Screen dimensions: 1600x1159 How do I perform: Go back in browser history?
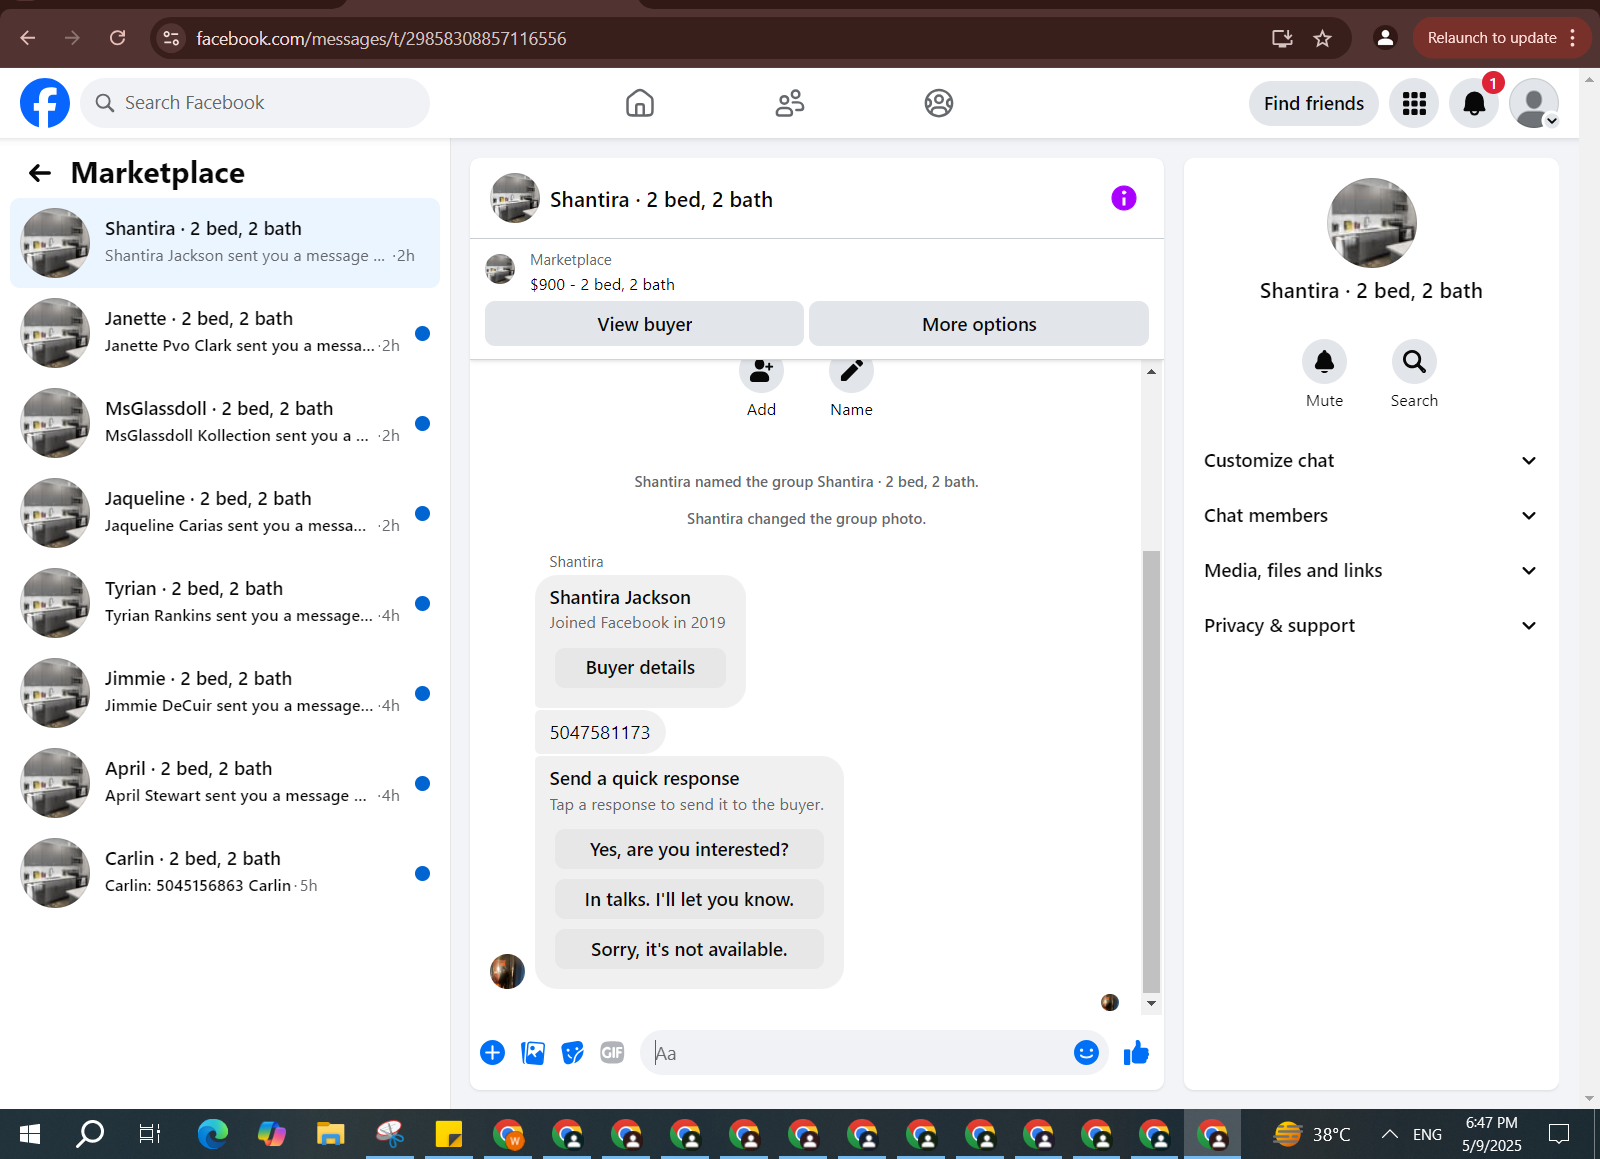[x=28, y=38]
